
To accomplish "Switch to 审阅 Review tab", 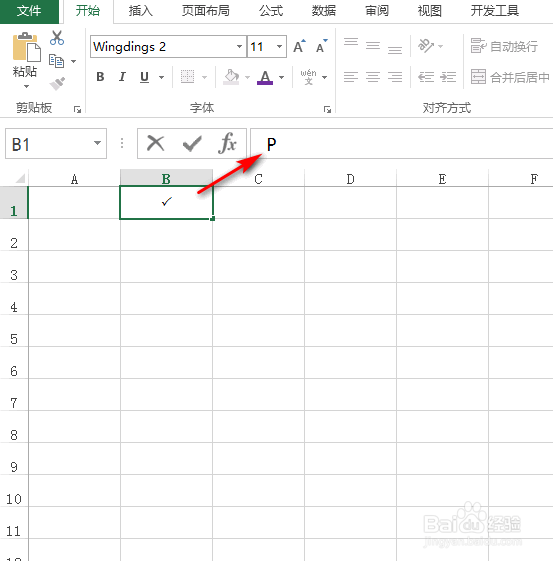I will 377,11.
